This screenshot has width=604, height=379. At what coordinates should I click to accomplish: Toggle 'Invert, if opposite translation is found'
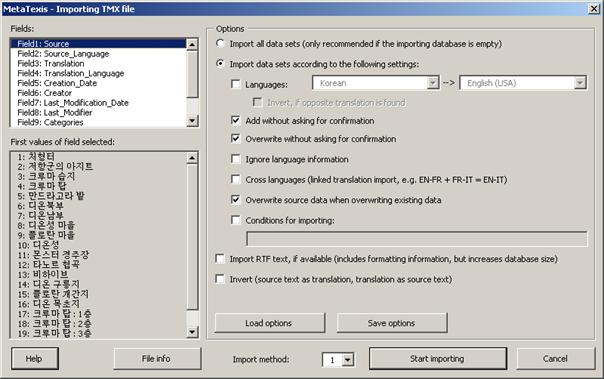click(257, 102)
